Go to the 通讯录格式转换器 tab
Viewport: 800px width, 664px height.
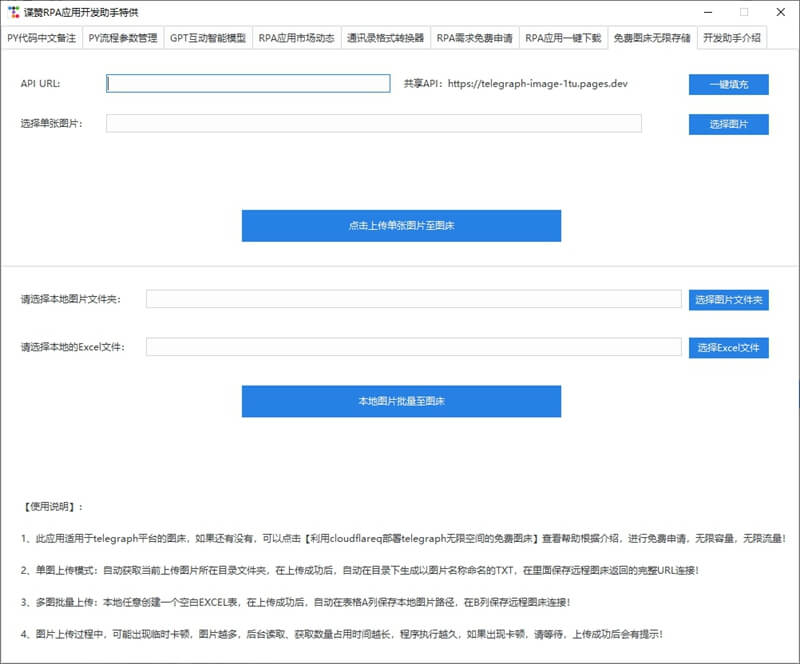(x=385, y=38)
